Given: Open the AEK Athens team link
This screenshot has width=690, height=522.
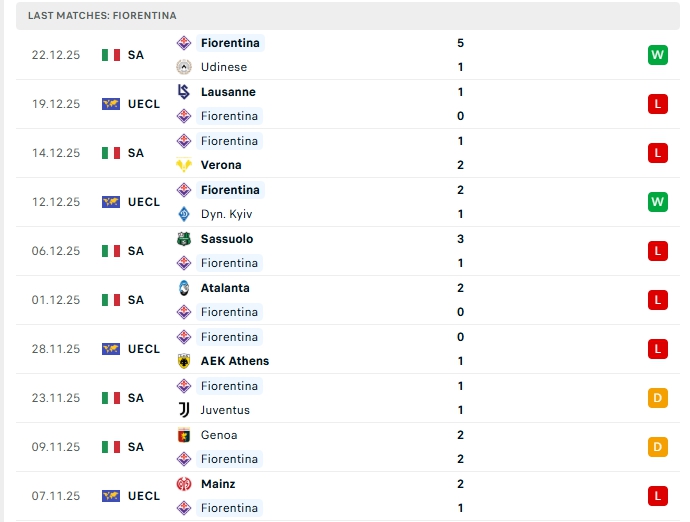Looking at the screenshot, I should point(234,361).
